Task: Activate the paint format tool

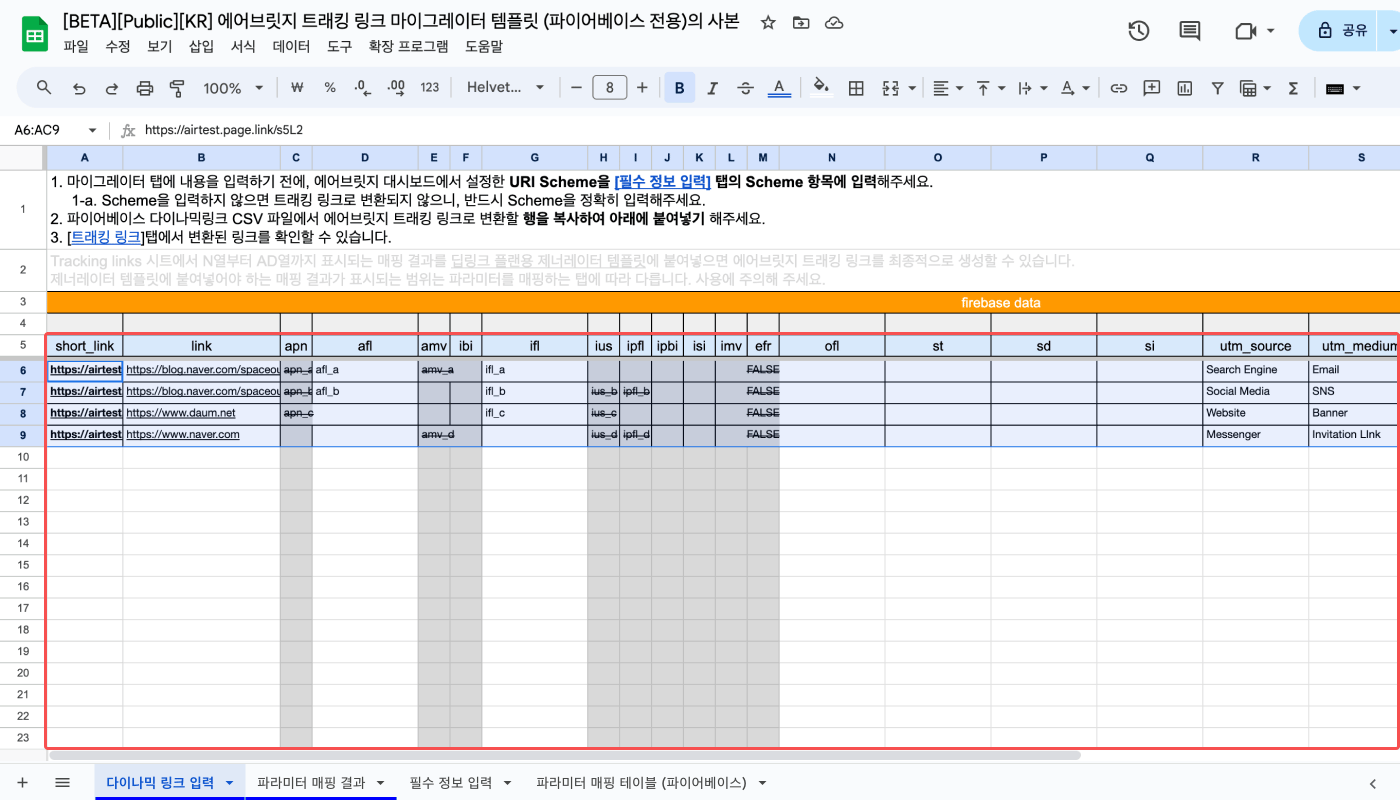Action: click(178, 88)
